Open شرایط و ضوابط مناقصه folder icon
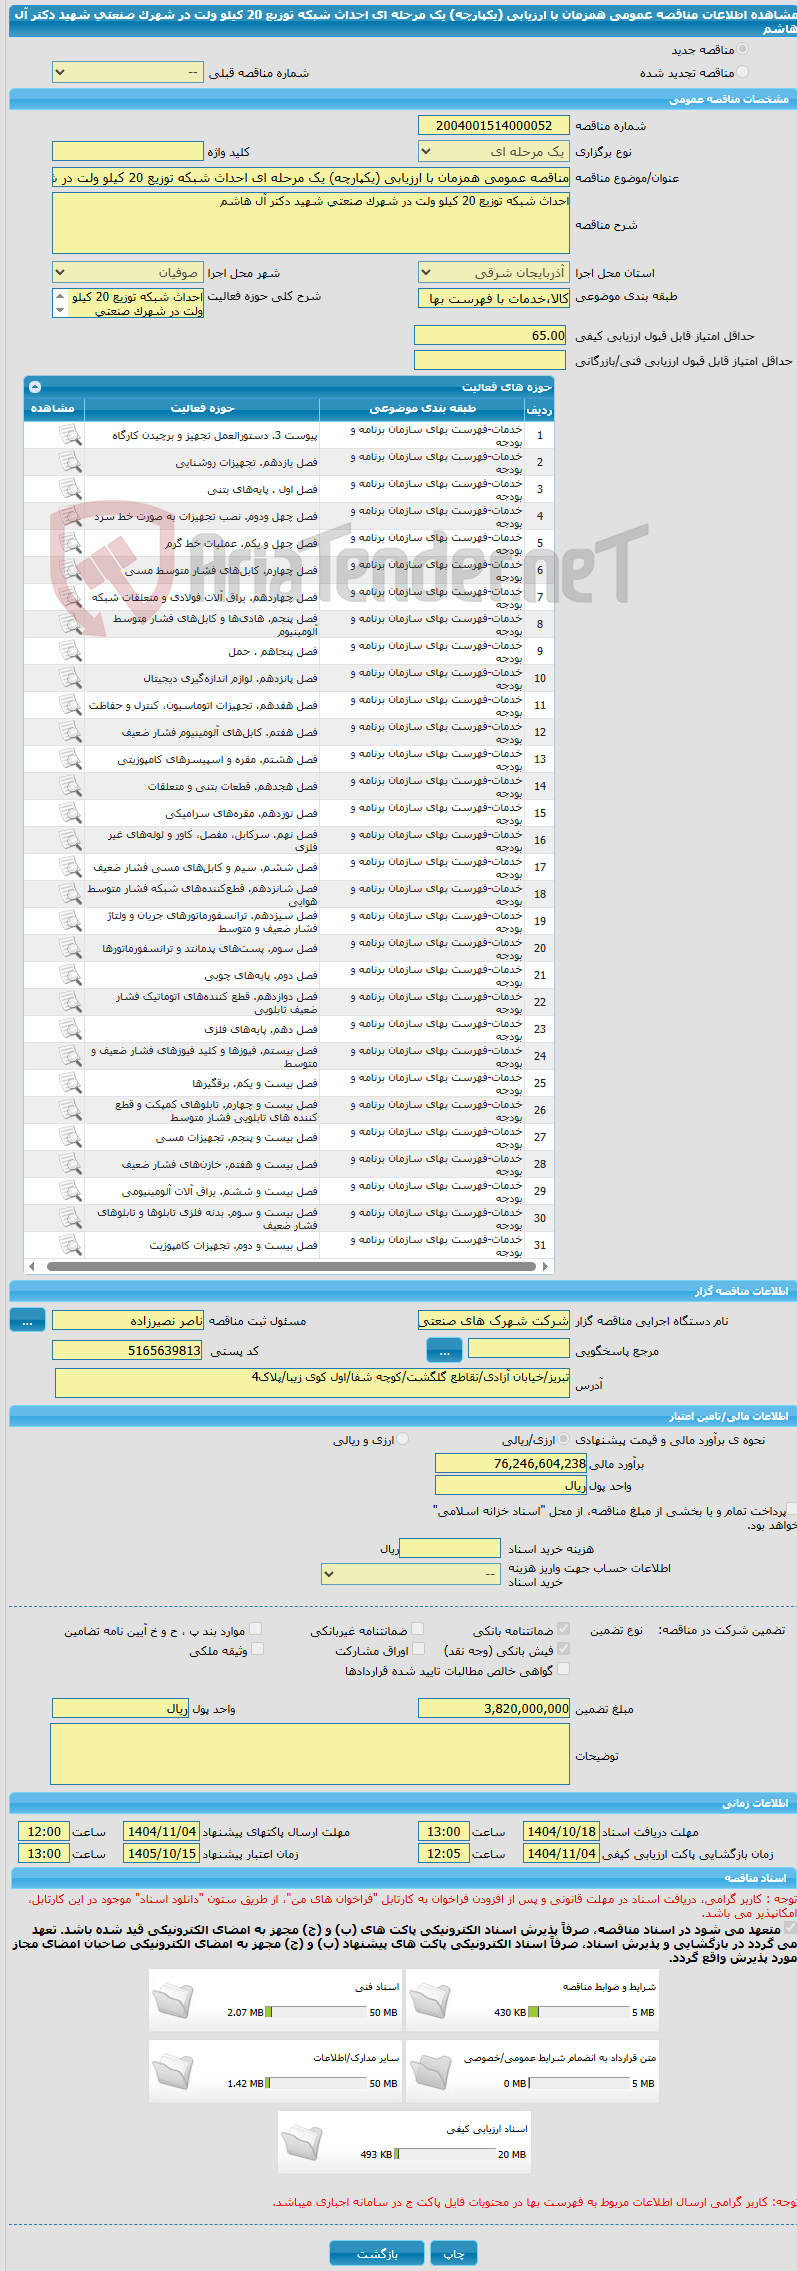The width and height of the screenshot is (797, 2271). (x=430, y=2000)
